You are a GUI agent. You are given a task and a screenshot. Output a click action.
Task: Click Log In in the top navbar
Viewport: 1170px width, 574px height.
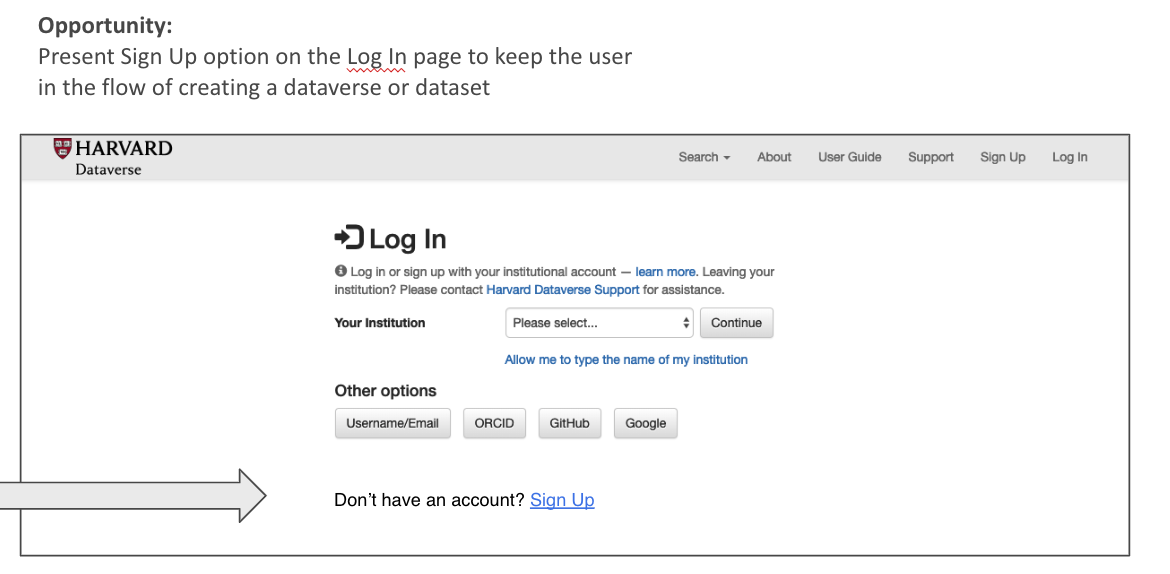pos(1069,157)
